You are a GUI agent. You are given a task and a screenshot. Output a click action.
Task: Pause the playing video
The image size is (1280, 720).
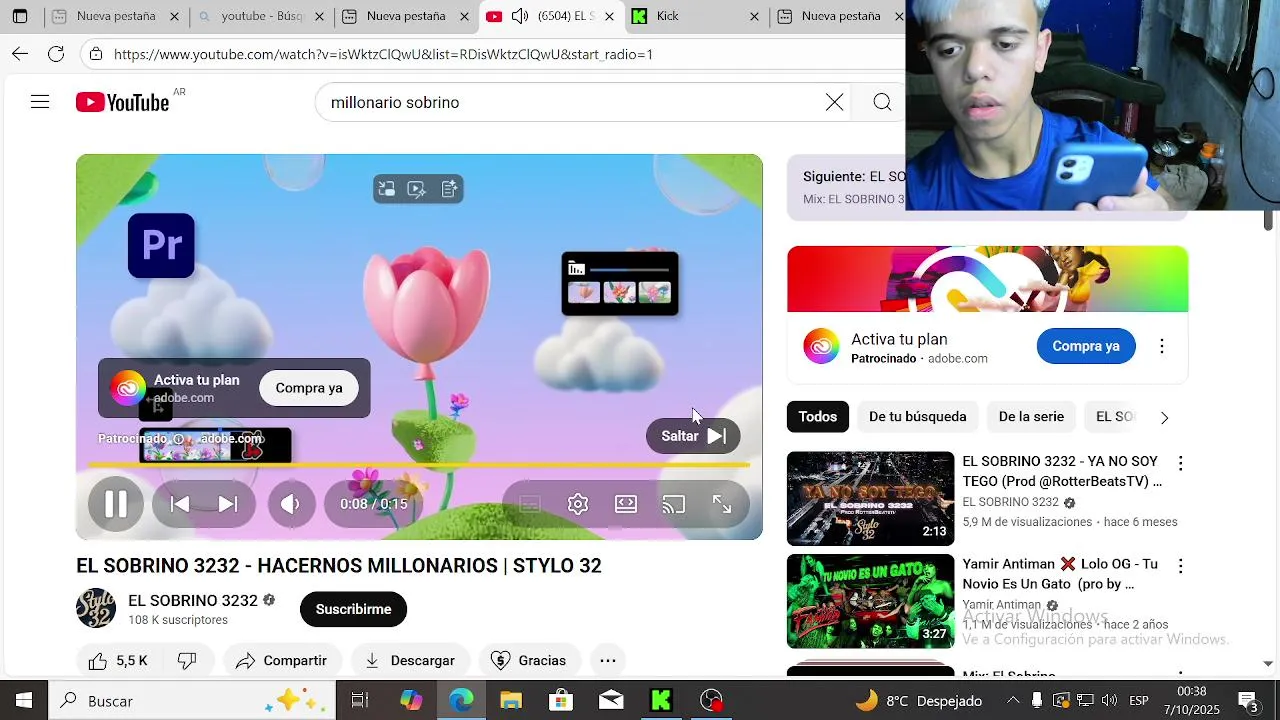tap(116, 504)
